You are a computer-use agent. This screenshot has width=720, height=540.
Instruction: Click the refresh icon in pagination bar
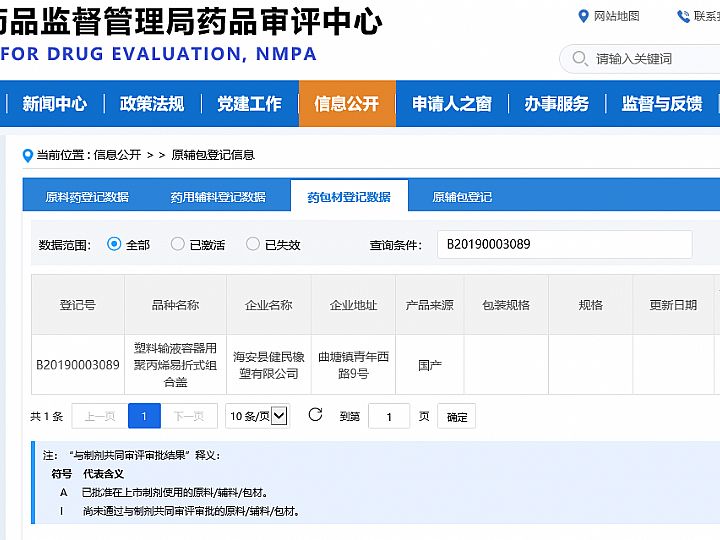(315, 415)
